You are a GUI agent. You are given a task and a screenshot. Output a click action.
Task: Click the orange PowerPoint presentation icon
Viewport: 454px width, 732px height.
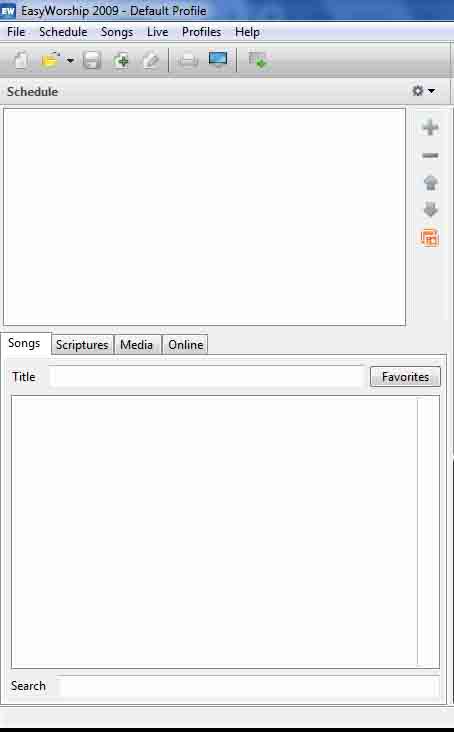click(x=430, y=238)
